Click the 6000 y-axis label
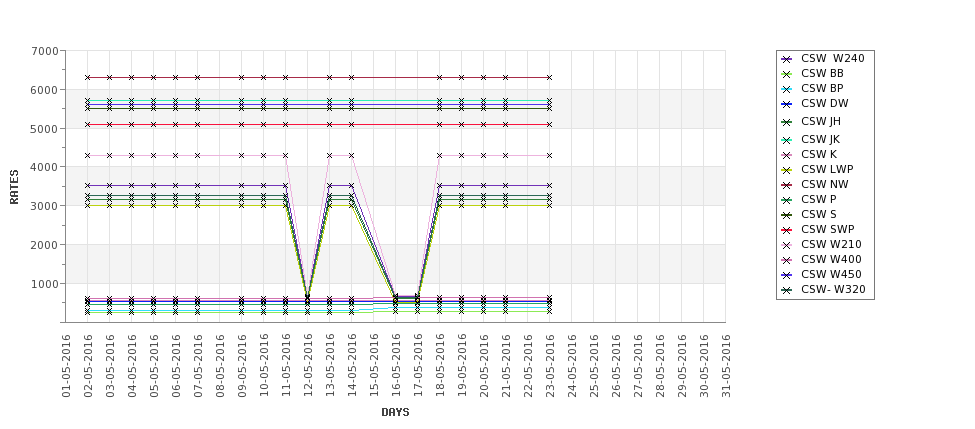Image resolution: width=975 pixels, height=429 pixels. (45, 90)
